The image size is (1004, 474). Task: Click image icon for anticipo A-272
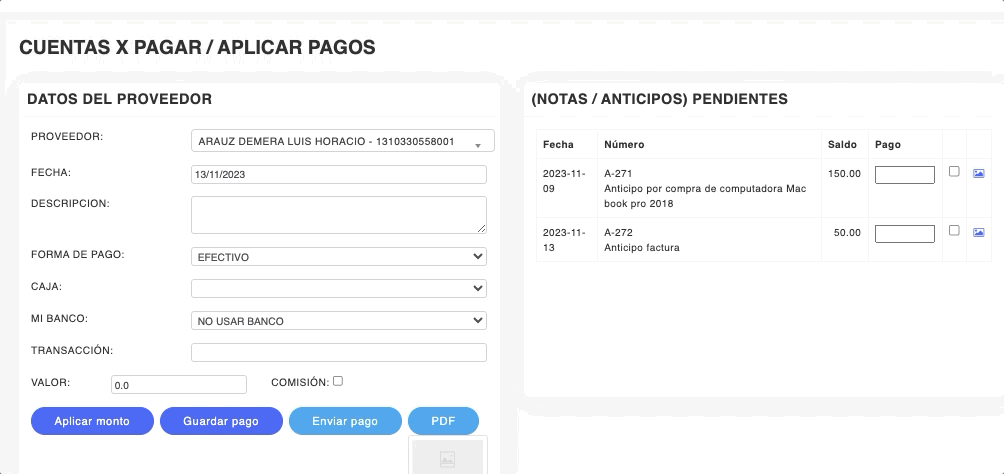978,232
